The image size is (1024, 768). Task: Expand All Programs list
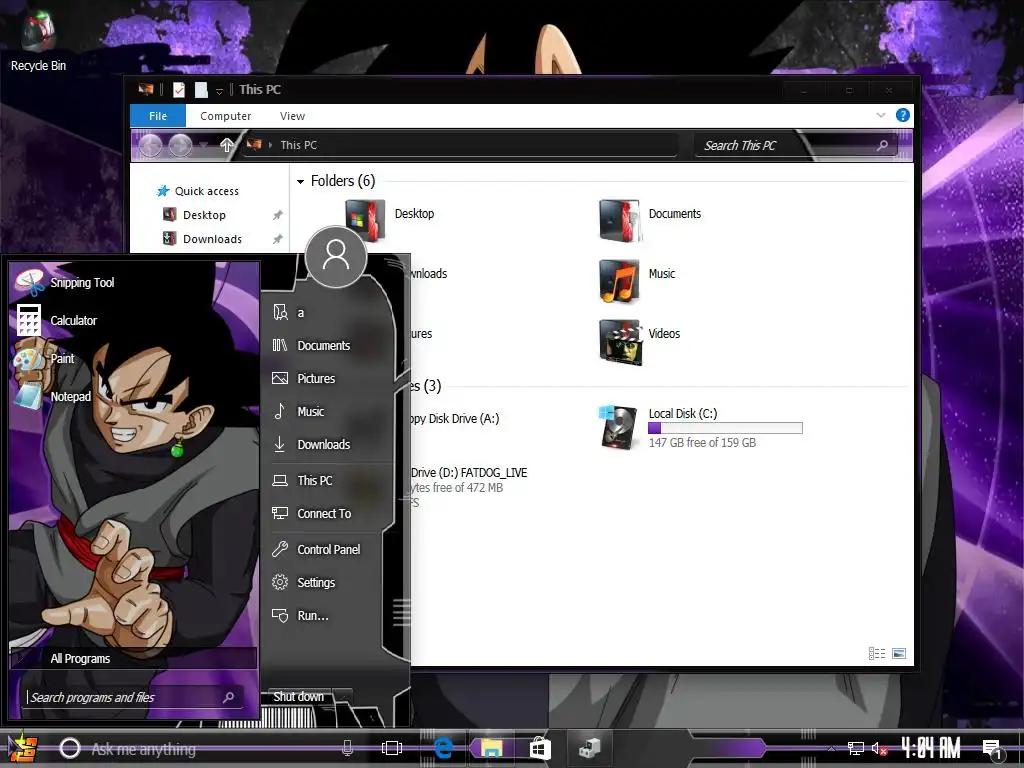133,658
